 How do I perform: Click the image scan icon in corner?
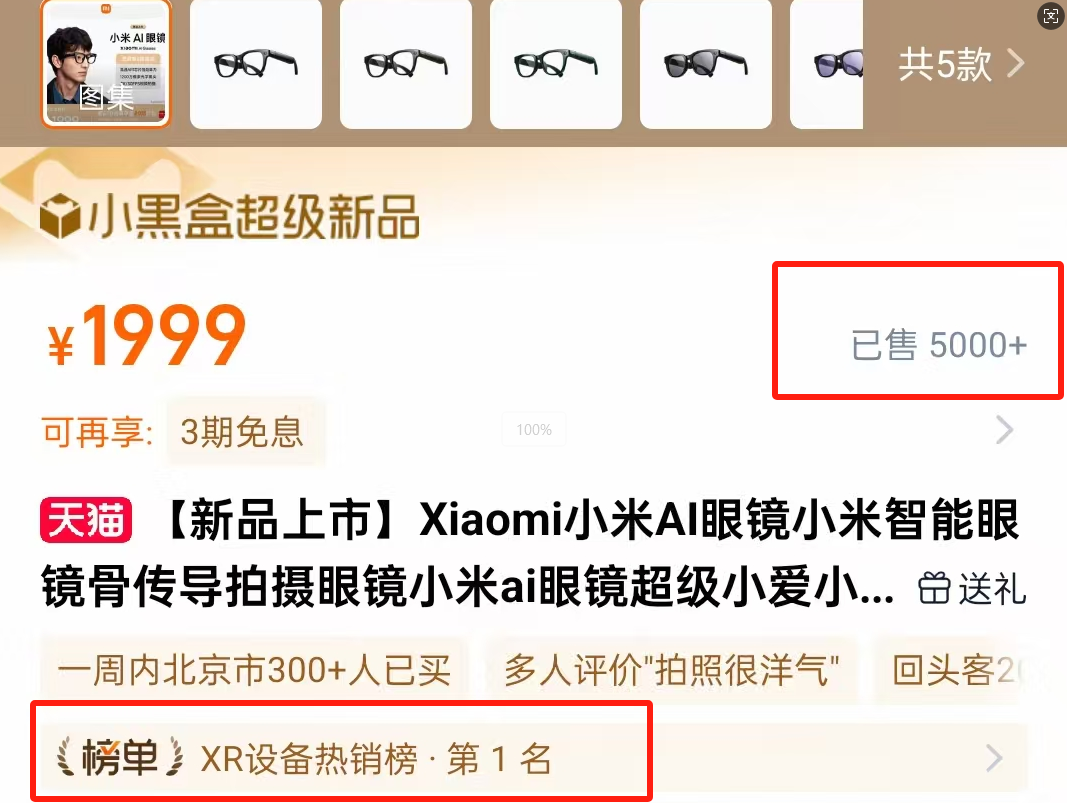1051,16
